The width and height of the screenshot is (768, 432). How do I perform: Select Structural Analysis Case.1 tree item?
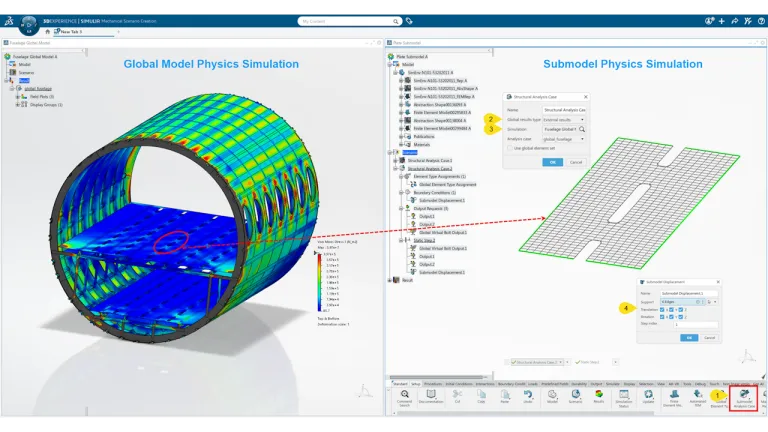[430, 160]
